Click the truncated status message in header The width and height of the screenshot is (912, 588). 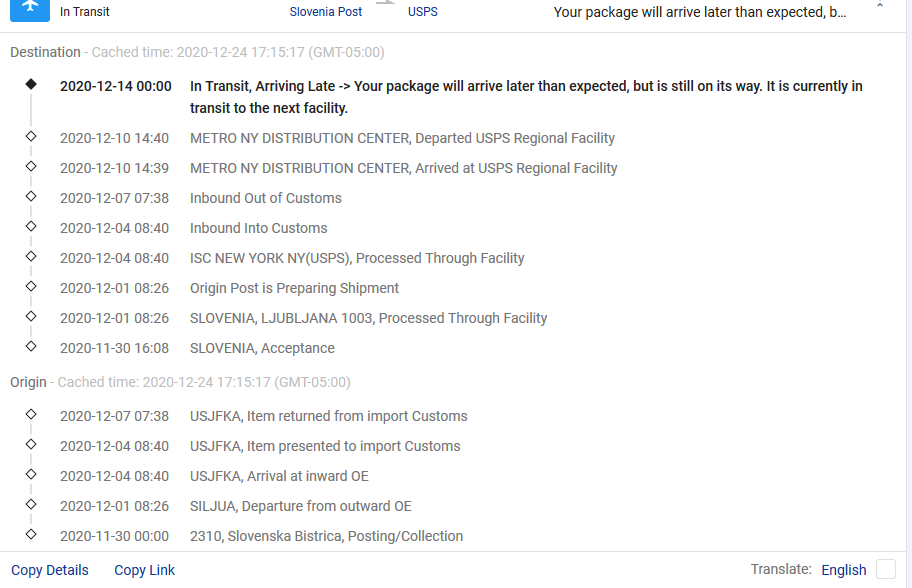[700, 12]
